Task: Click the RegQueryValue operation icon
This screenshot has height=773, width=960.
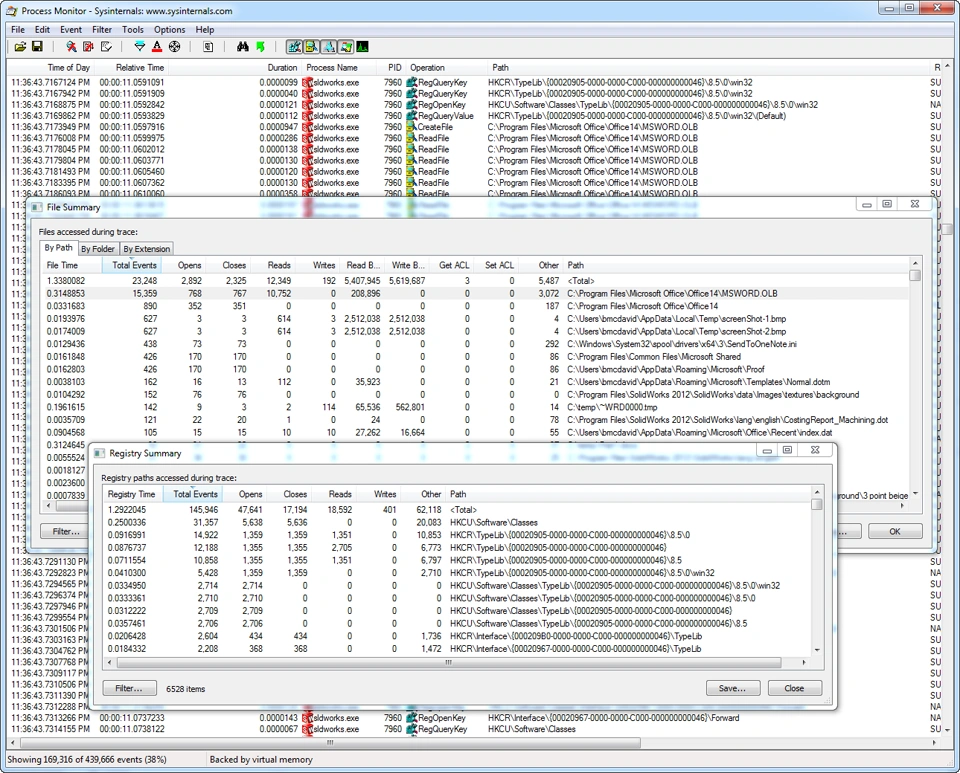Action: pyautogui.click(x=411, y=116)
